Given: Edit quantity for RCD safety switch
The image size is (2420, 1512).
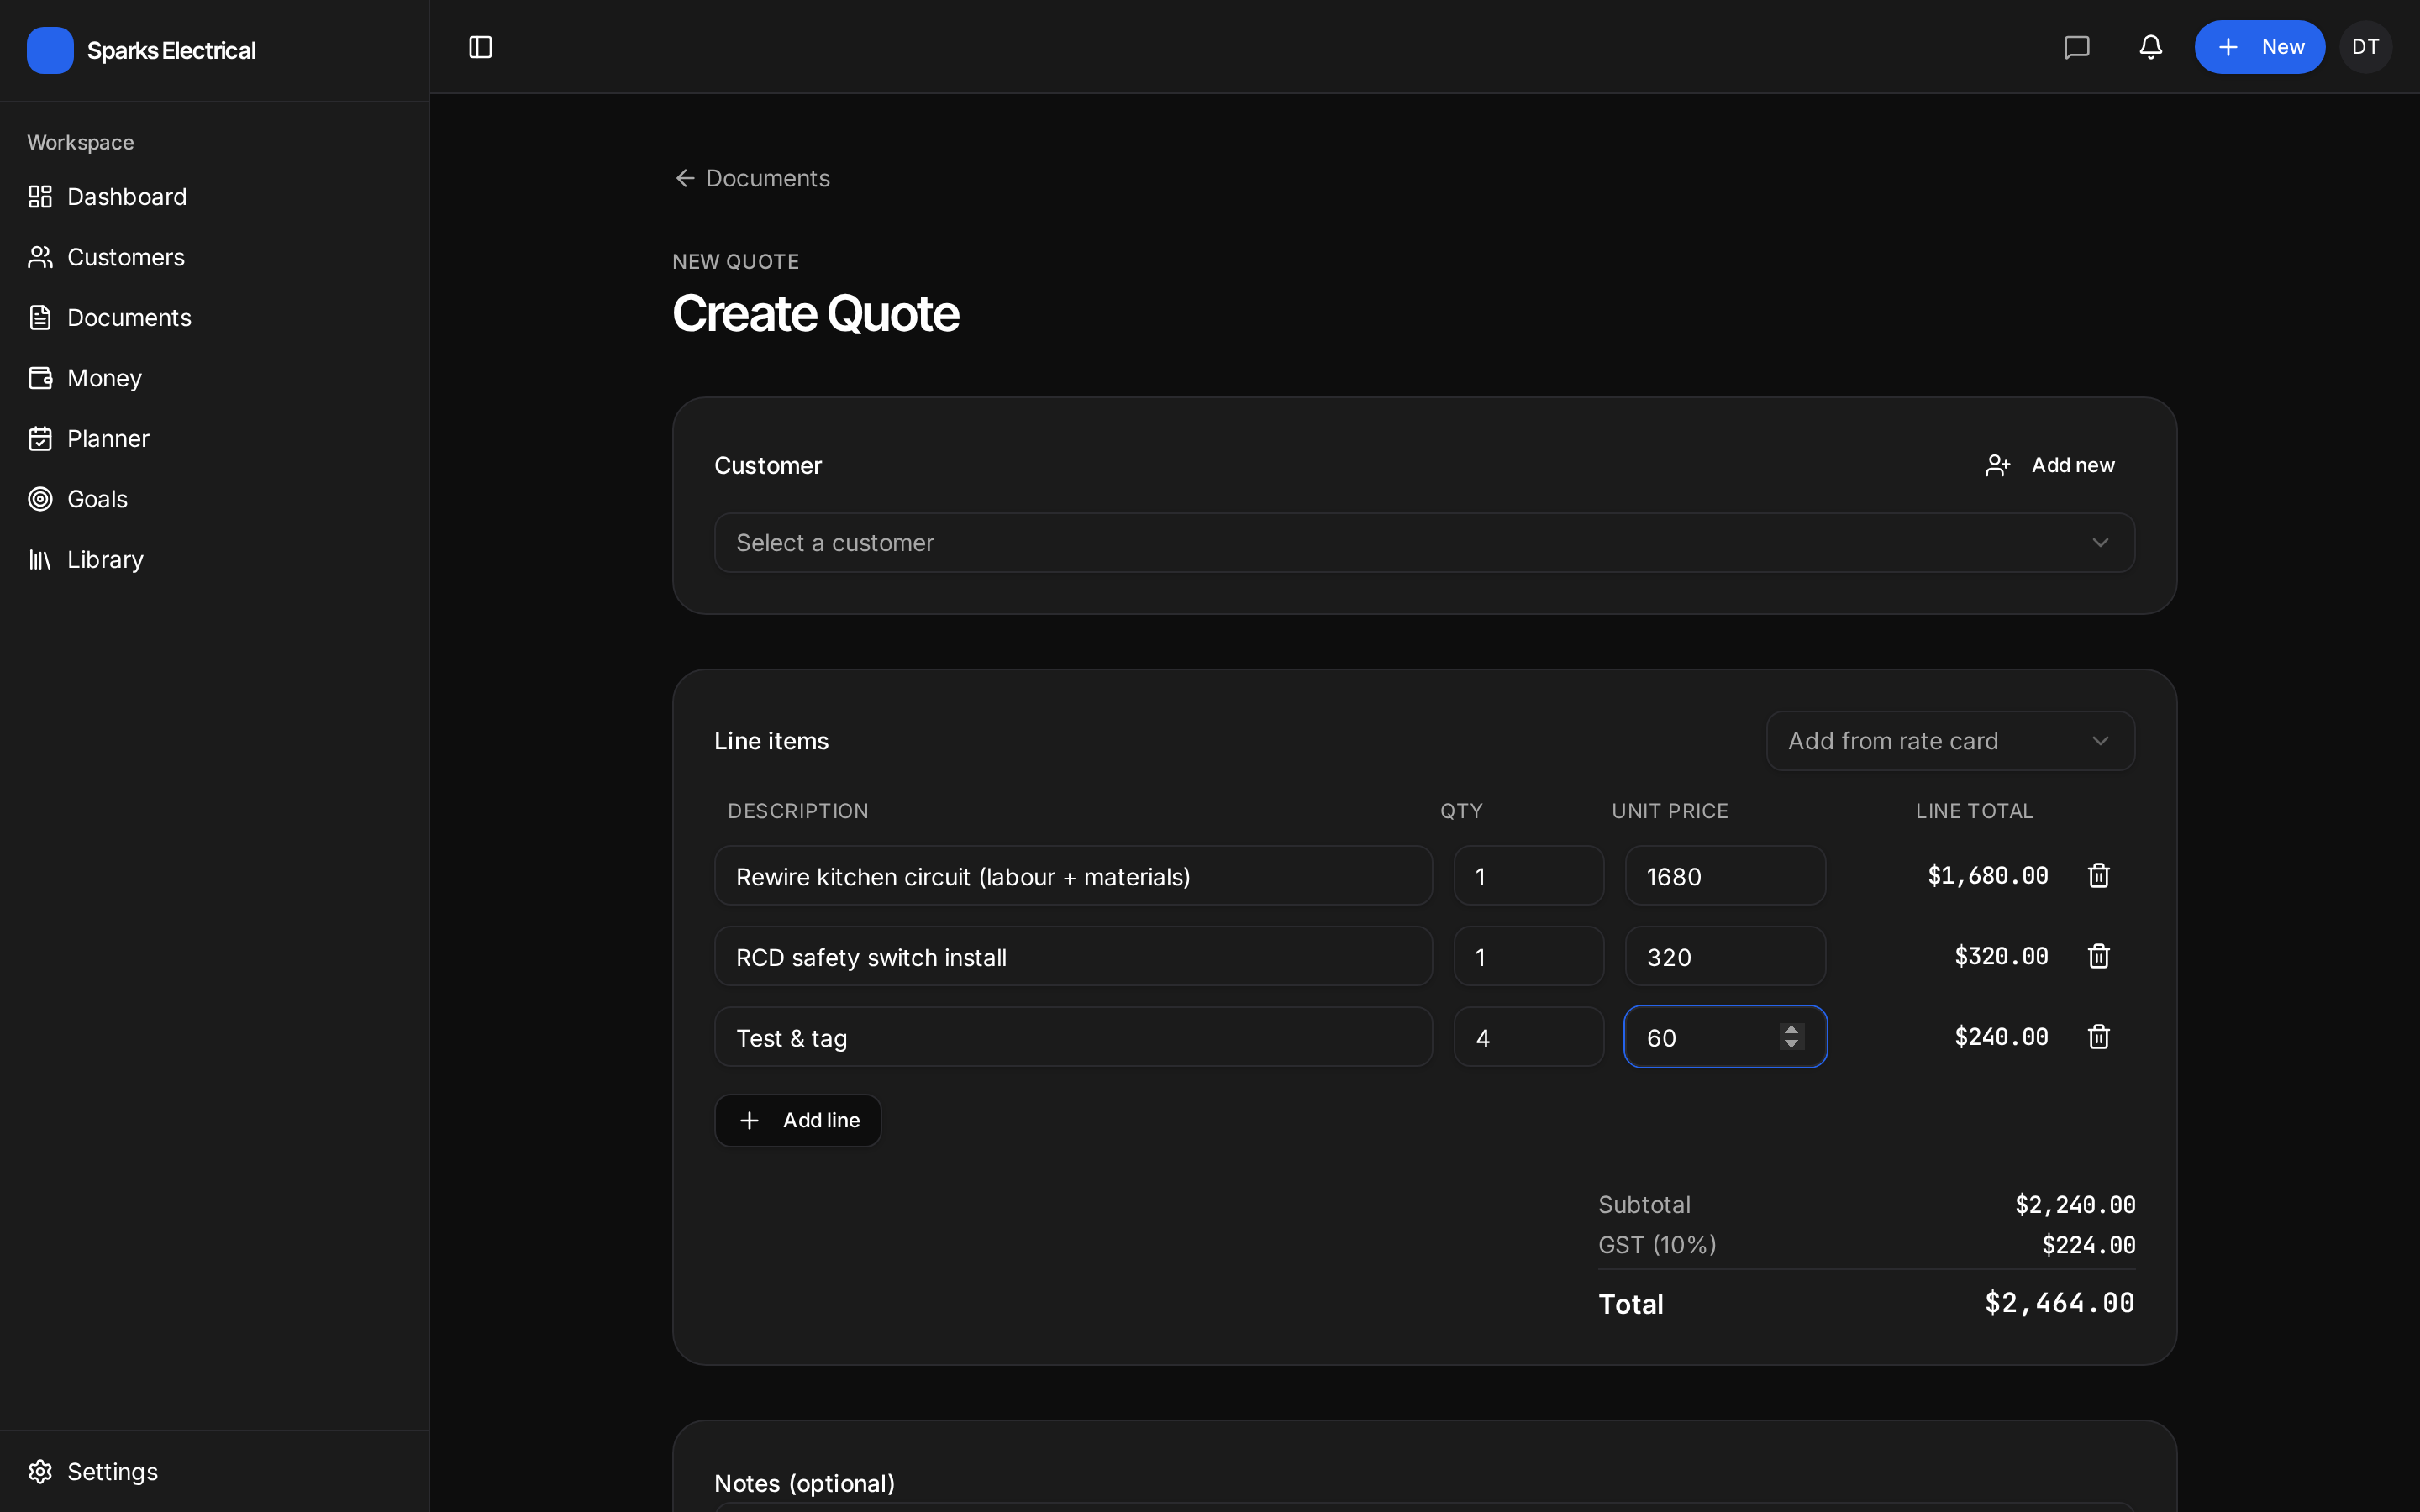Looking at the screenshot, I should 1528,956.
